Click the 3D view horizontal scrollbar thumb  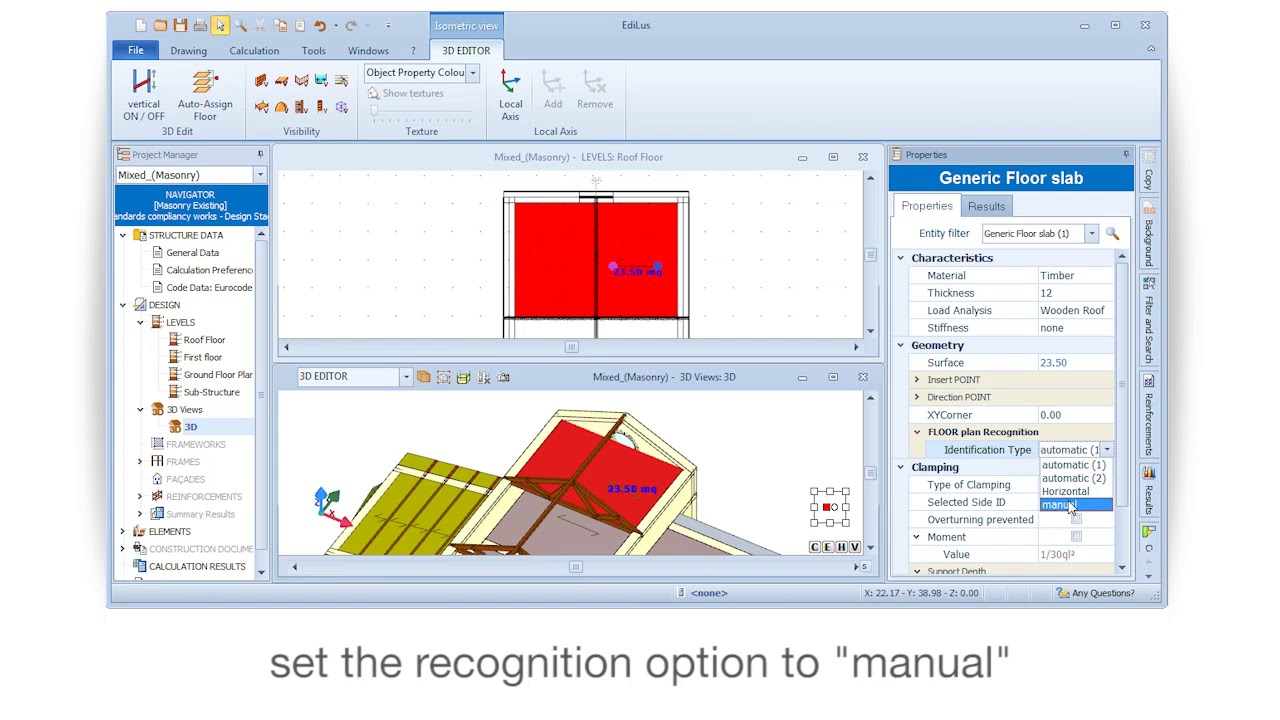pyautogui.click(x=575, y=567)
